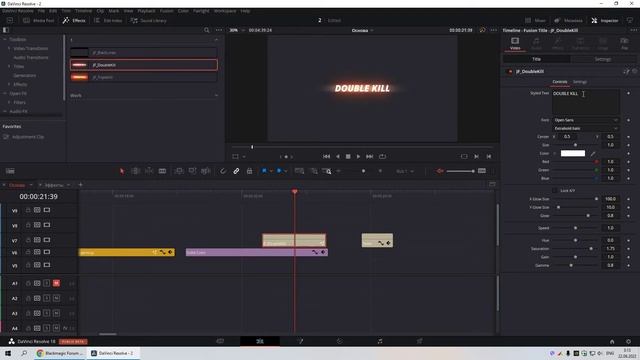
Task: Open the Workspace menu
Action: coord(225,11)
